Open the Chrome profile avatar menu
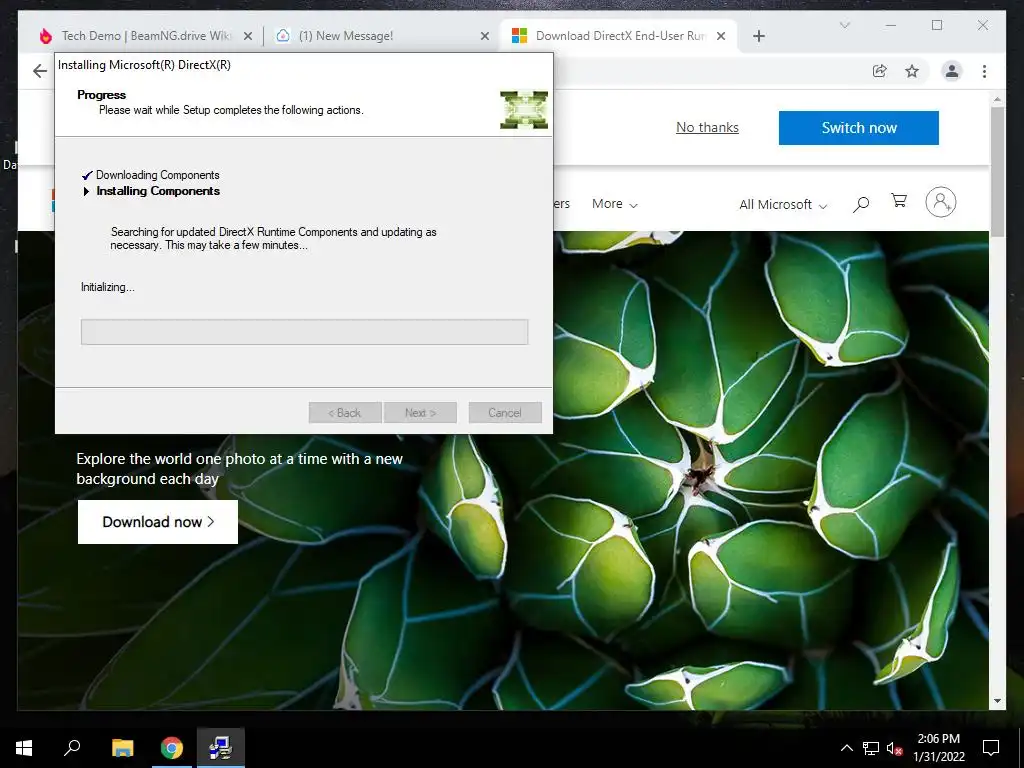The height and width of the screenshot is (768, 1024). coord(952,71)
